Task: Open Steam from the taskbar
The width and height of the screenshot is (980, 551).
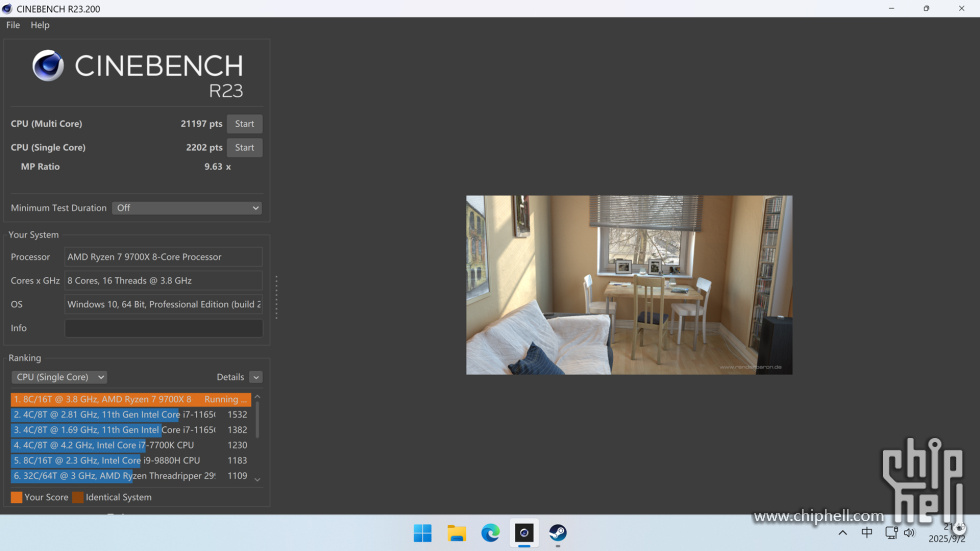Action: (x=558, y=533)
